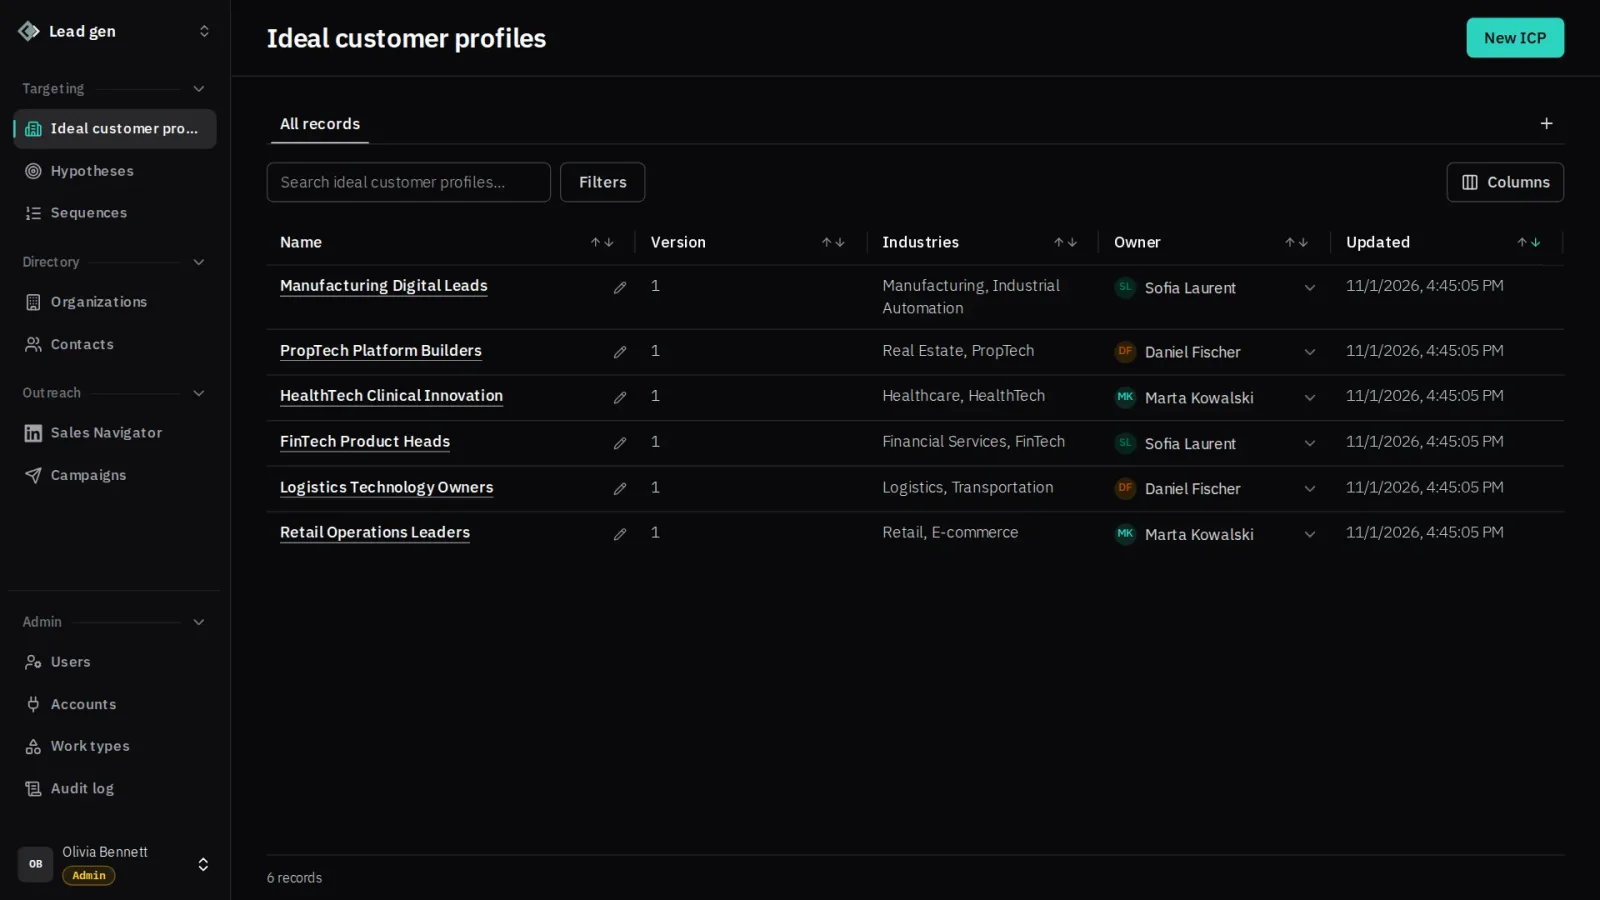This screenshot has width=1600, height=900.
Task: Collapse the Admin sidebar section
Action: click(x=199, y=622)
